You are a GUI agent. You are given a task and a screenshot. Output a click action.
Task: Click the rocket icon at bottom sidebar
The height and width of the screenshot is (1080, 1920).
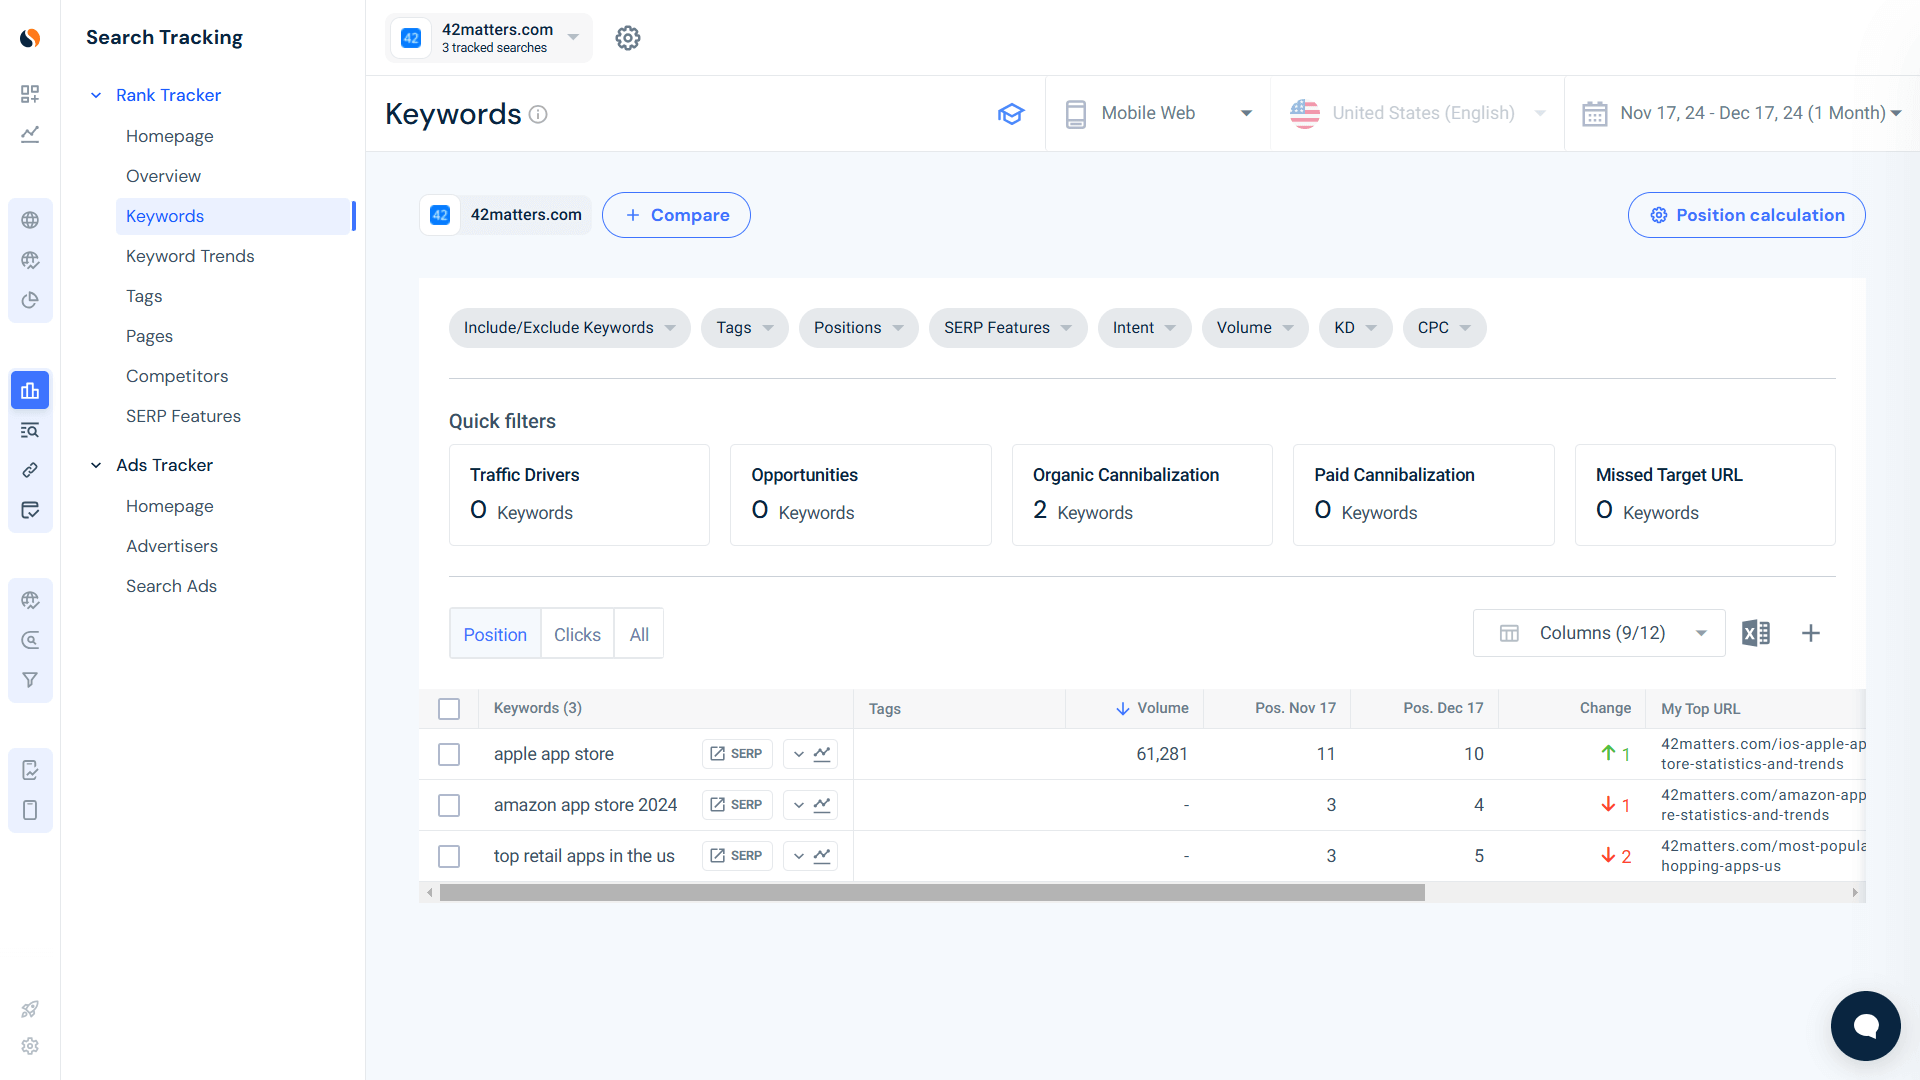30,1009
